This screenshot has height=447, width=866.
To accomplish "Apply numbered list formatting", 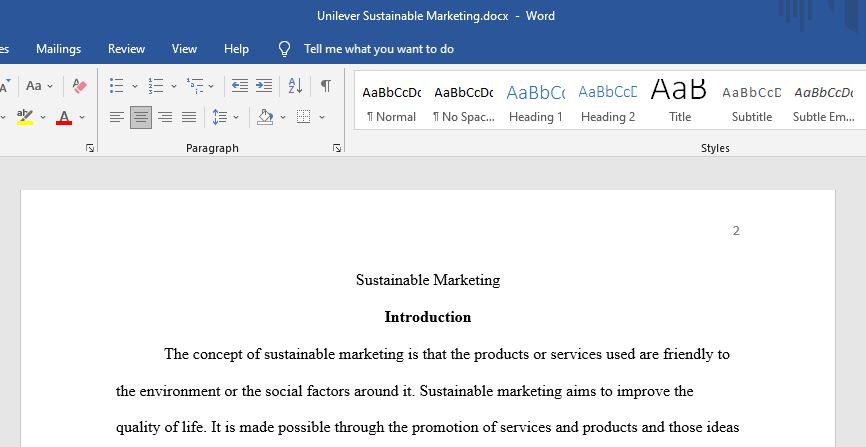I will click(x=156, y=86).
